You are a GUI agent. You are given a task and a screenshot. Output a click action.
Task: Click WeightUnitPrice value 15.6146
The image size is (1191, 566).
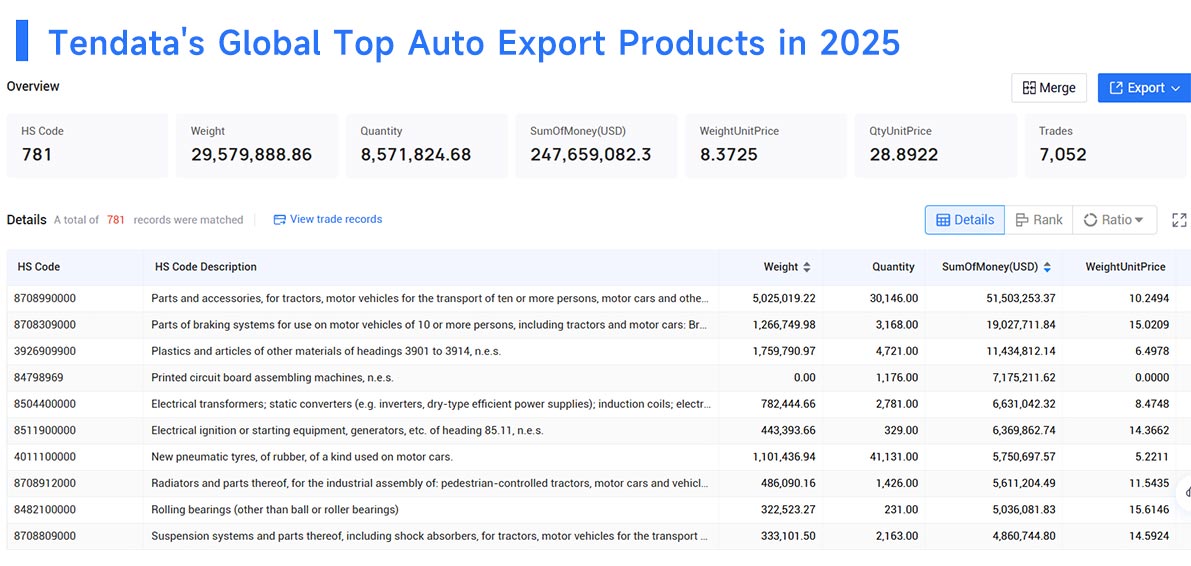pos(1149,509)
